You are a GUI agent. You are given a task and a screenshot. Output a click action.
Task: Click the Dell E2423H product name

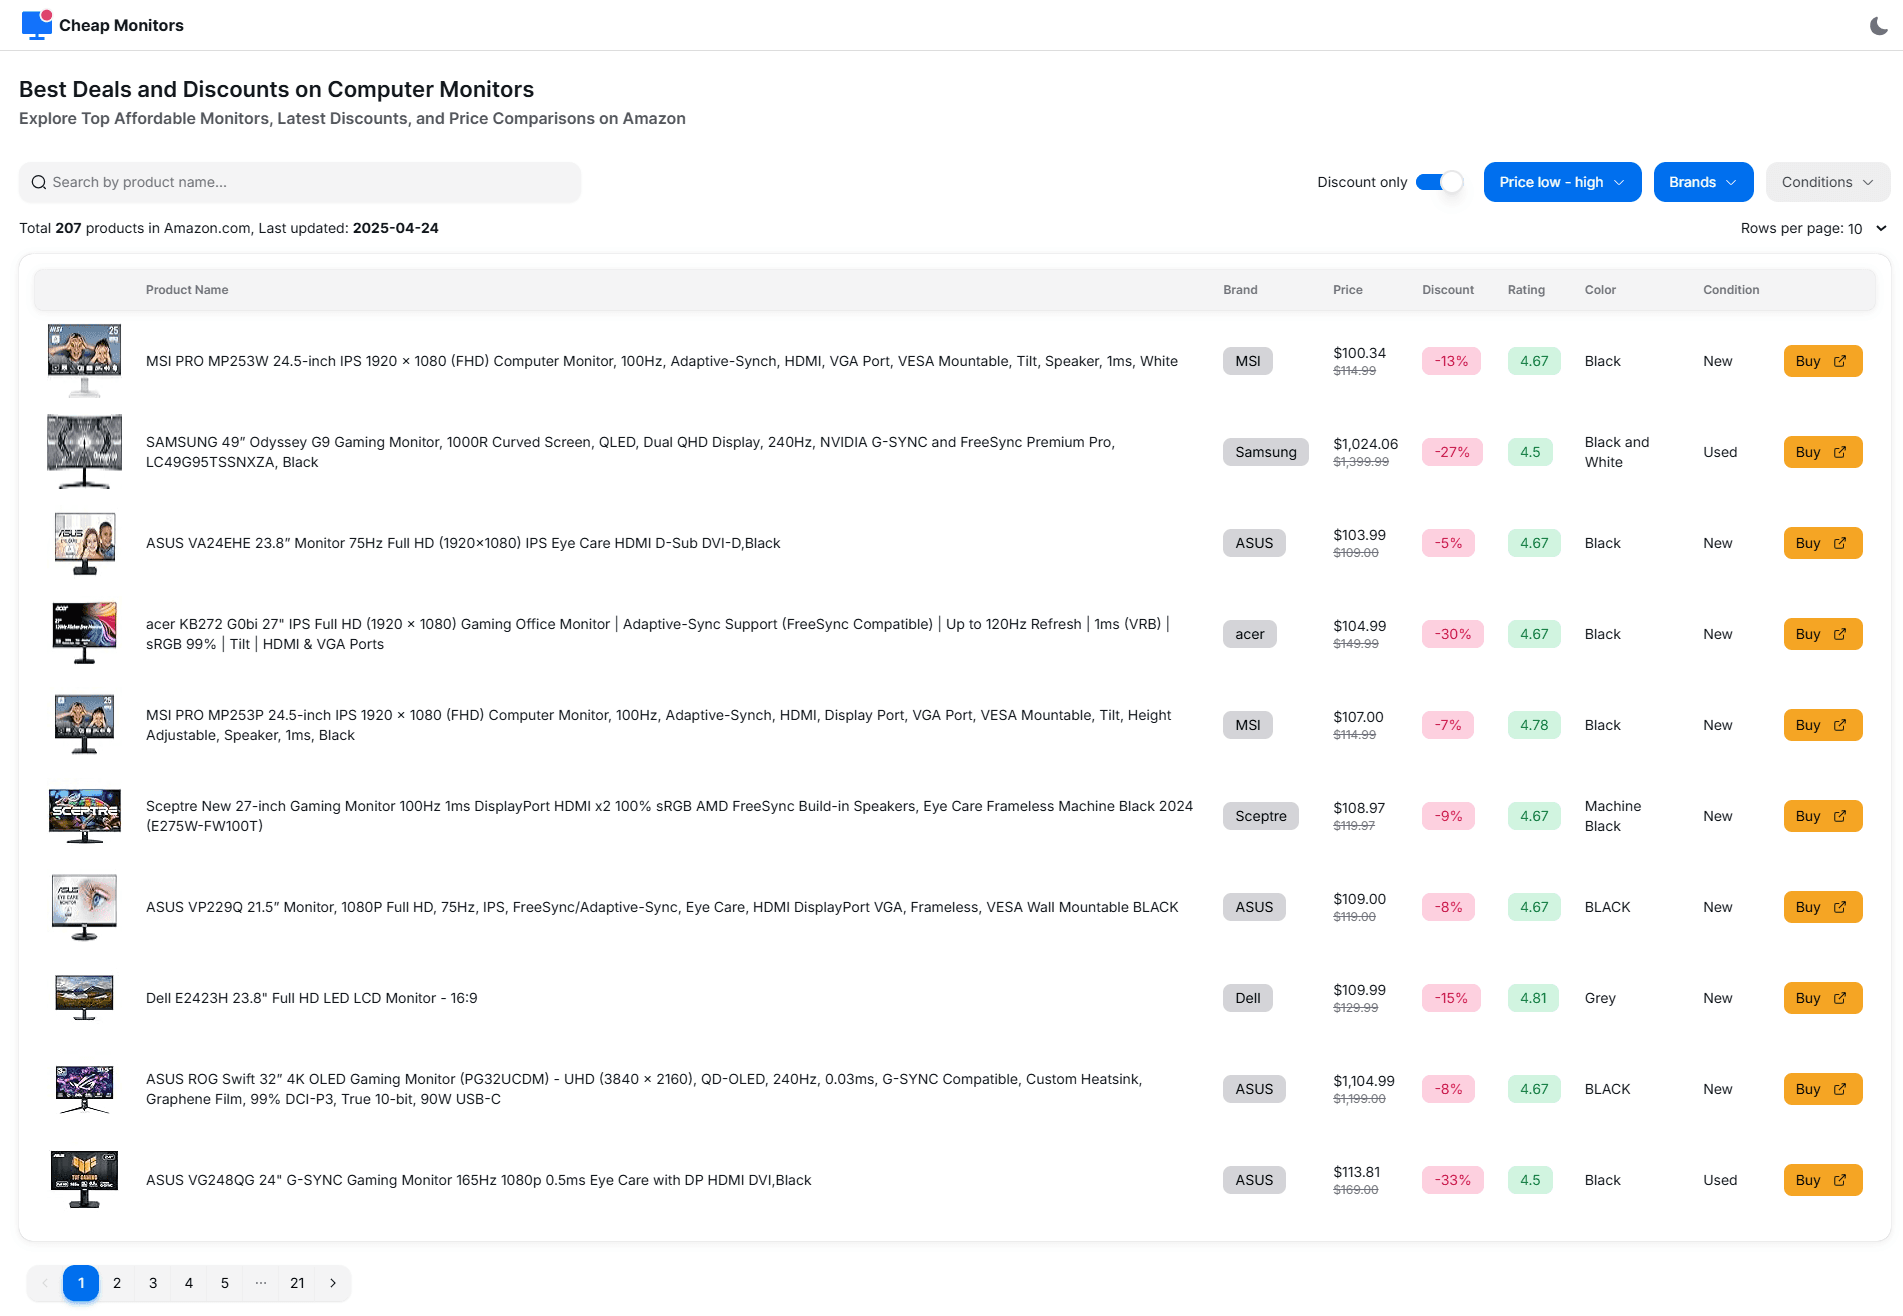[x=311, y=998]
